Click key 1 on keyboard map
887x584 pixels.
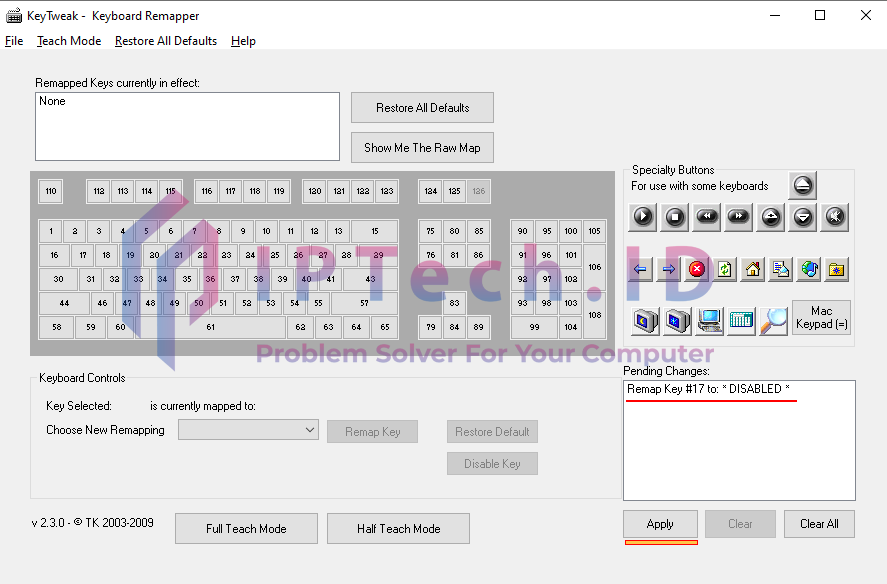(x=51, y=231)
